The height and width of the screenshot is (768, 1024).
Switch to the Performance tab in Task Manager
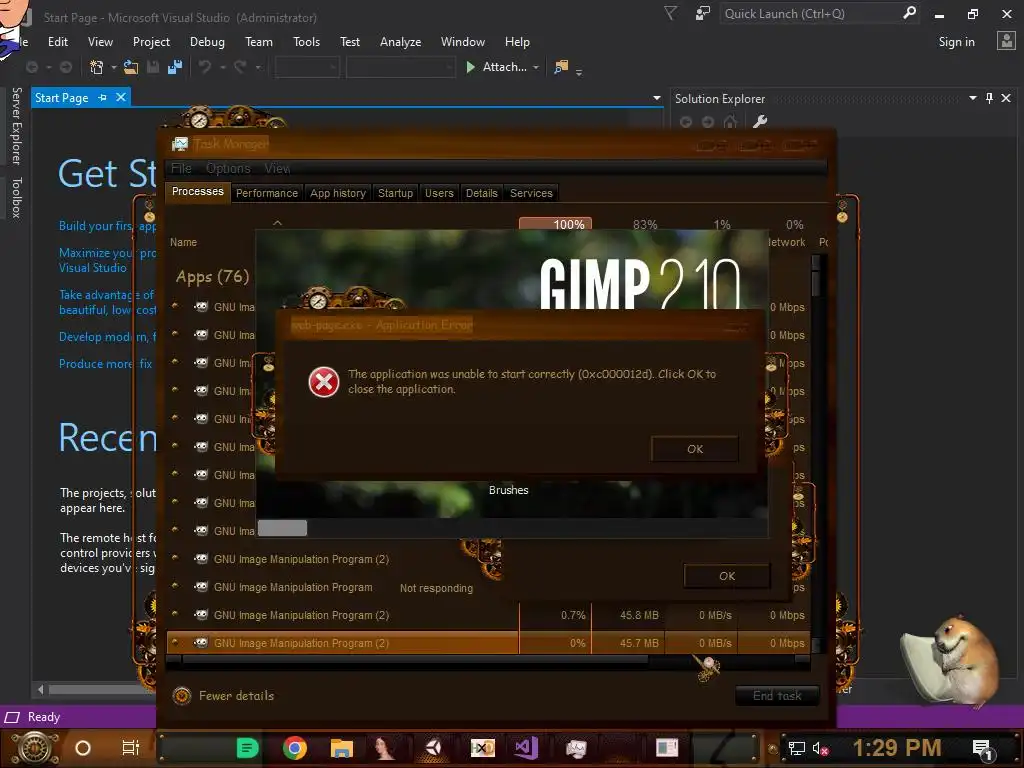coord(266,193)
